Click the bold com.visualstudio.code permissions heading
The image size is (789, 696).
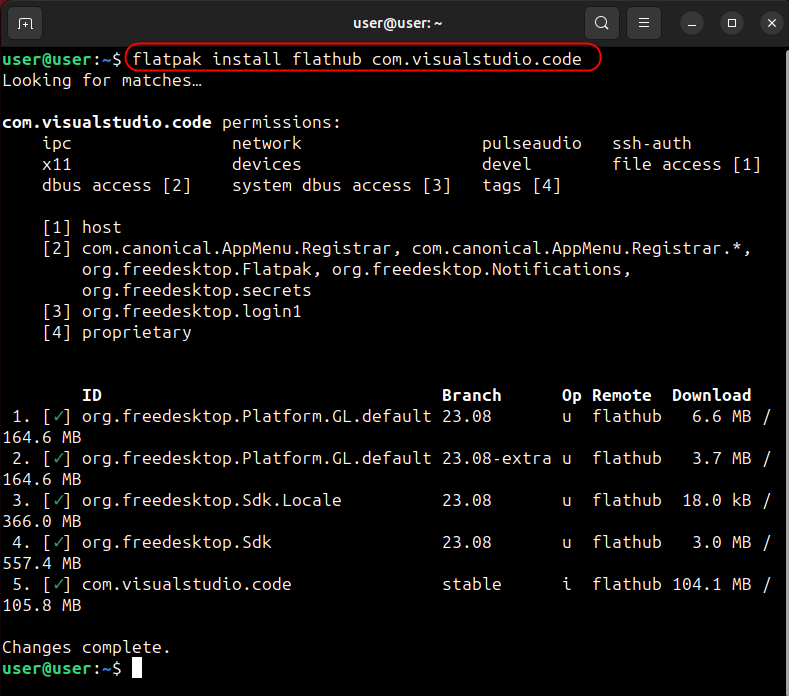click(x=107, y=122)
